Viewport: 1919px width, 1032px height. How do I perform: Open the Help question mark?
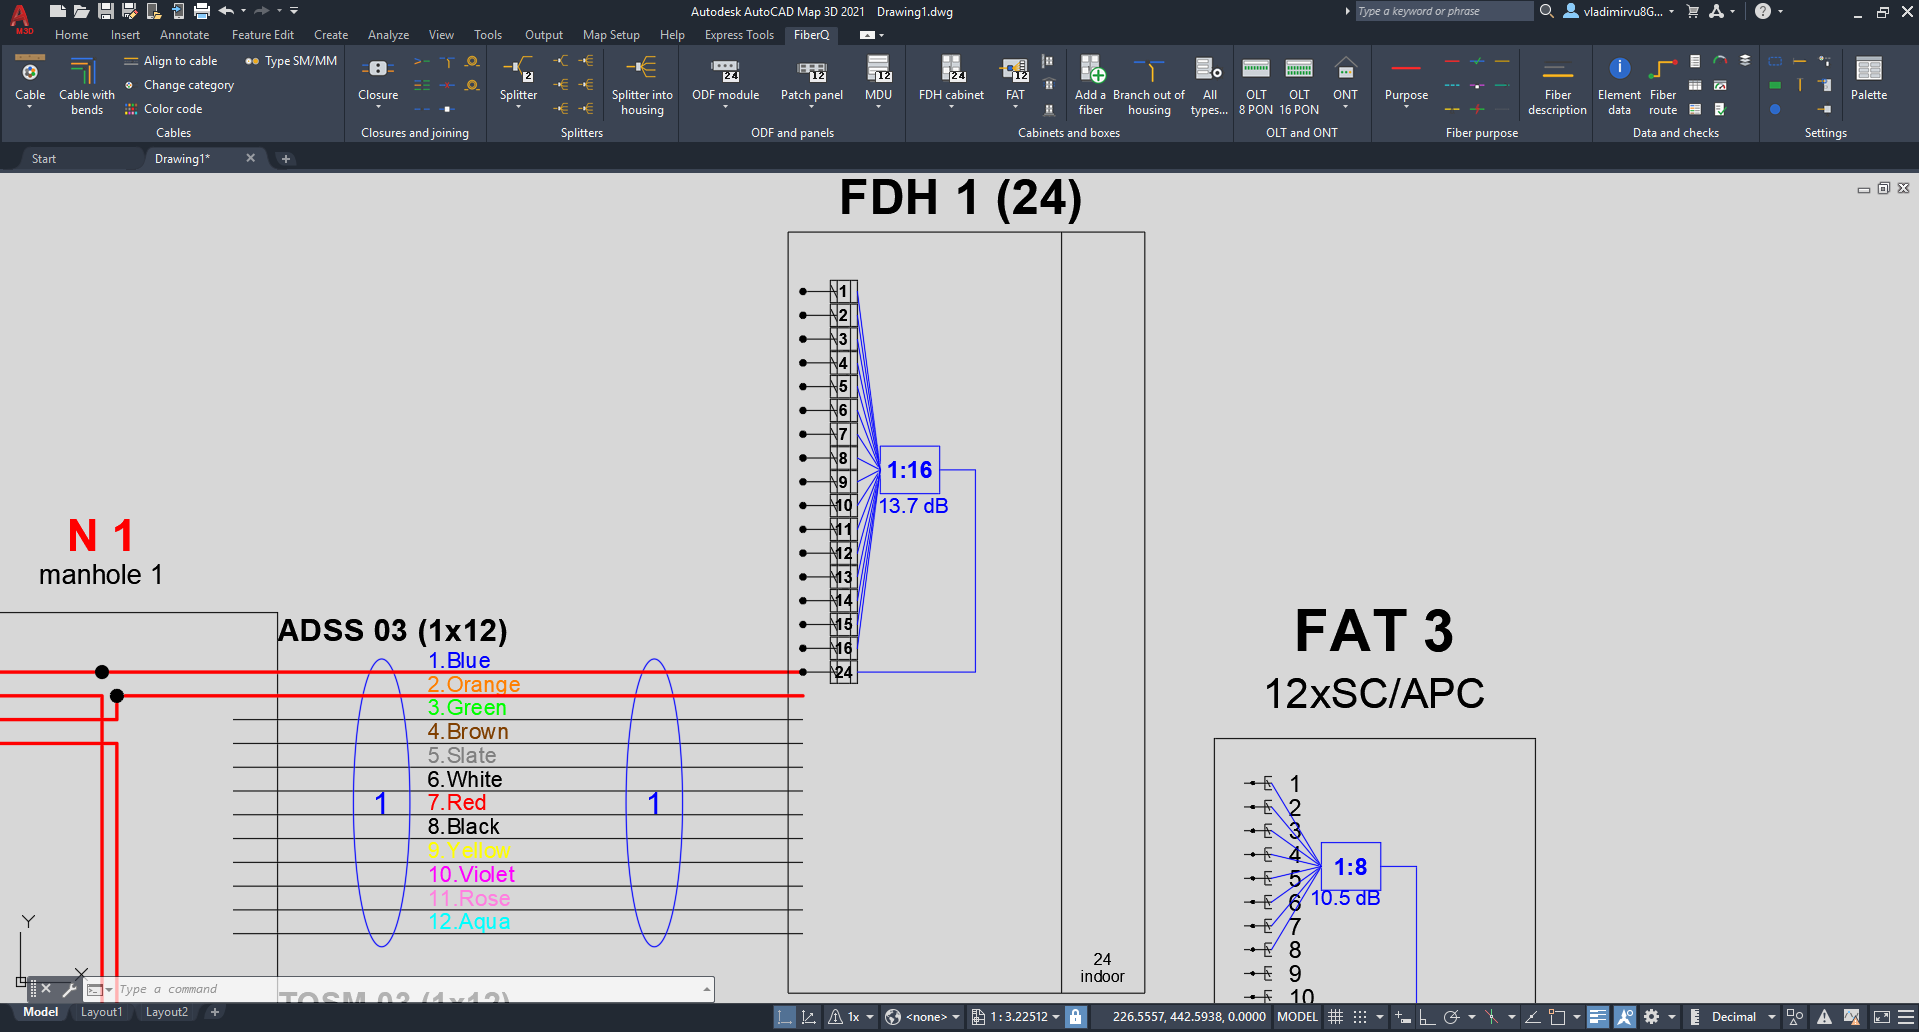point(1763,12)
